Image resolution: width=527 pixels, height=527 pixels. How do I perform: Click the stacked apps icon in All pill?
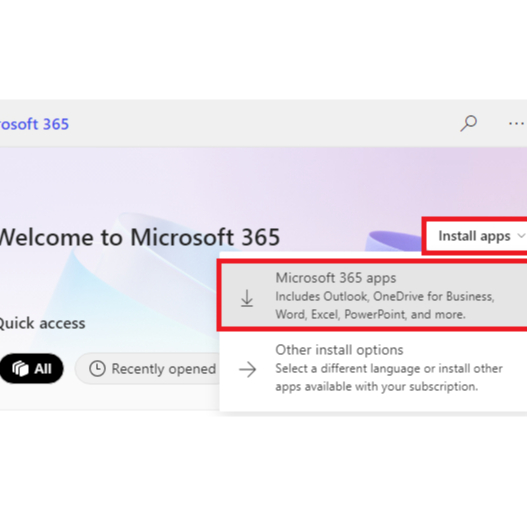click(x=21, y=369)
